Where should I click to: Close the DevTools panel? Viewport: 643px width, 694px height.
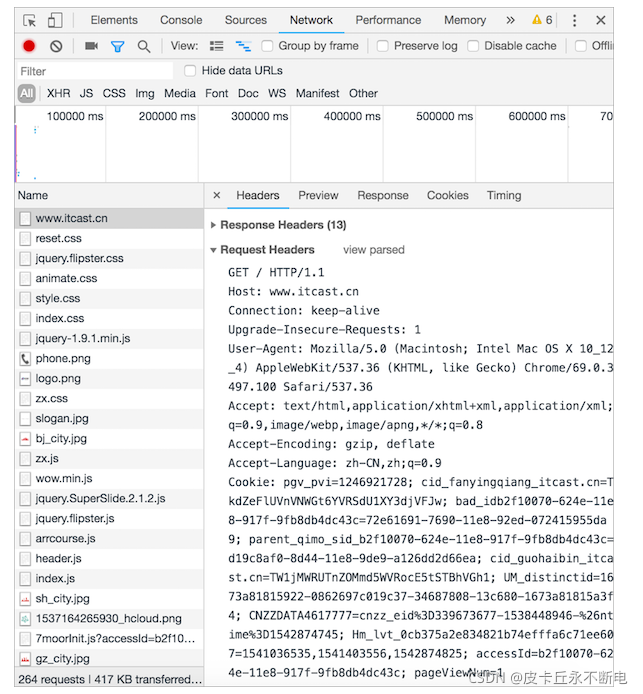coord(600,20)
